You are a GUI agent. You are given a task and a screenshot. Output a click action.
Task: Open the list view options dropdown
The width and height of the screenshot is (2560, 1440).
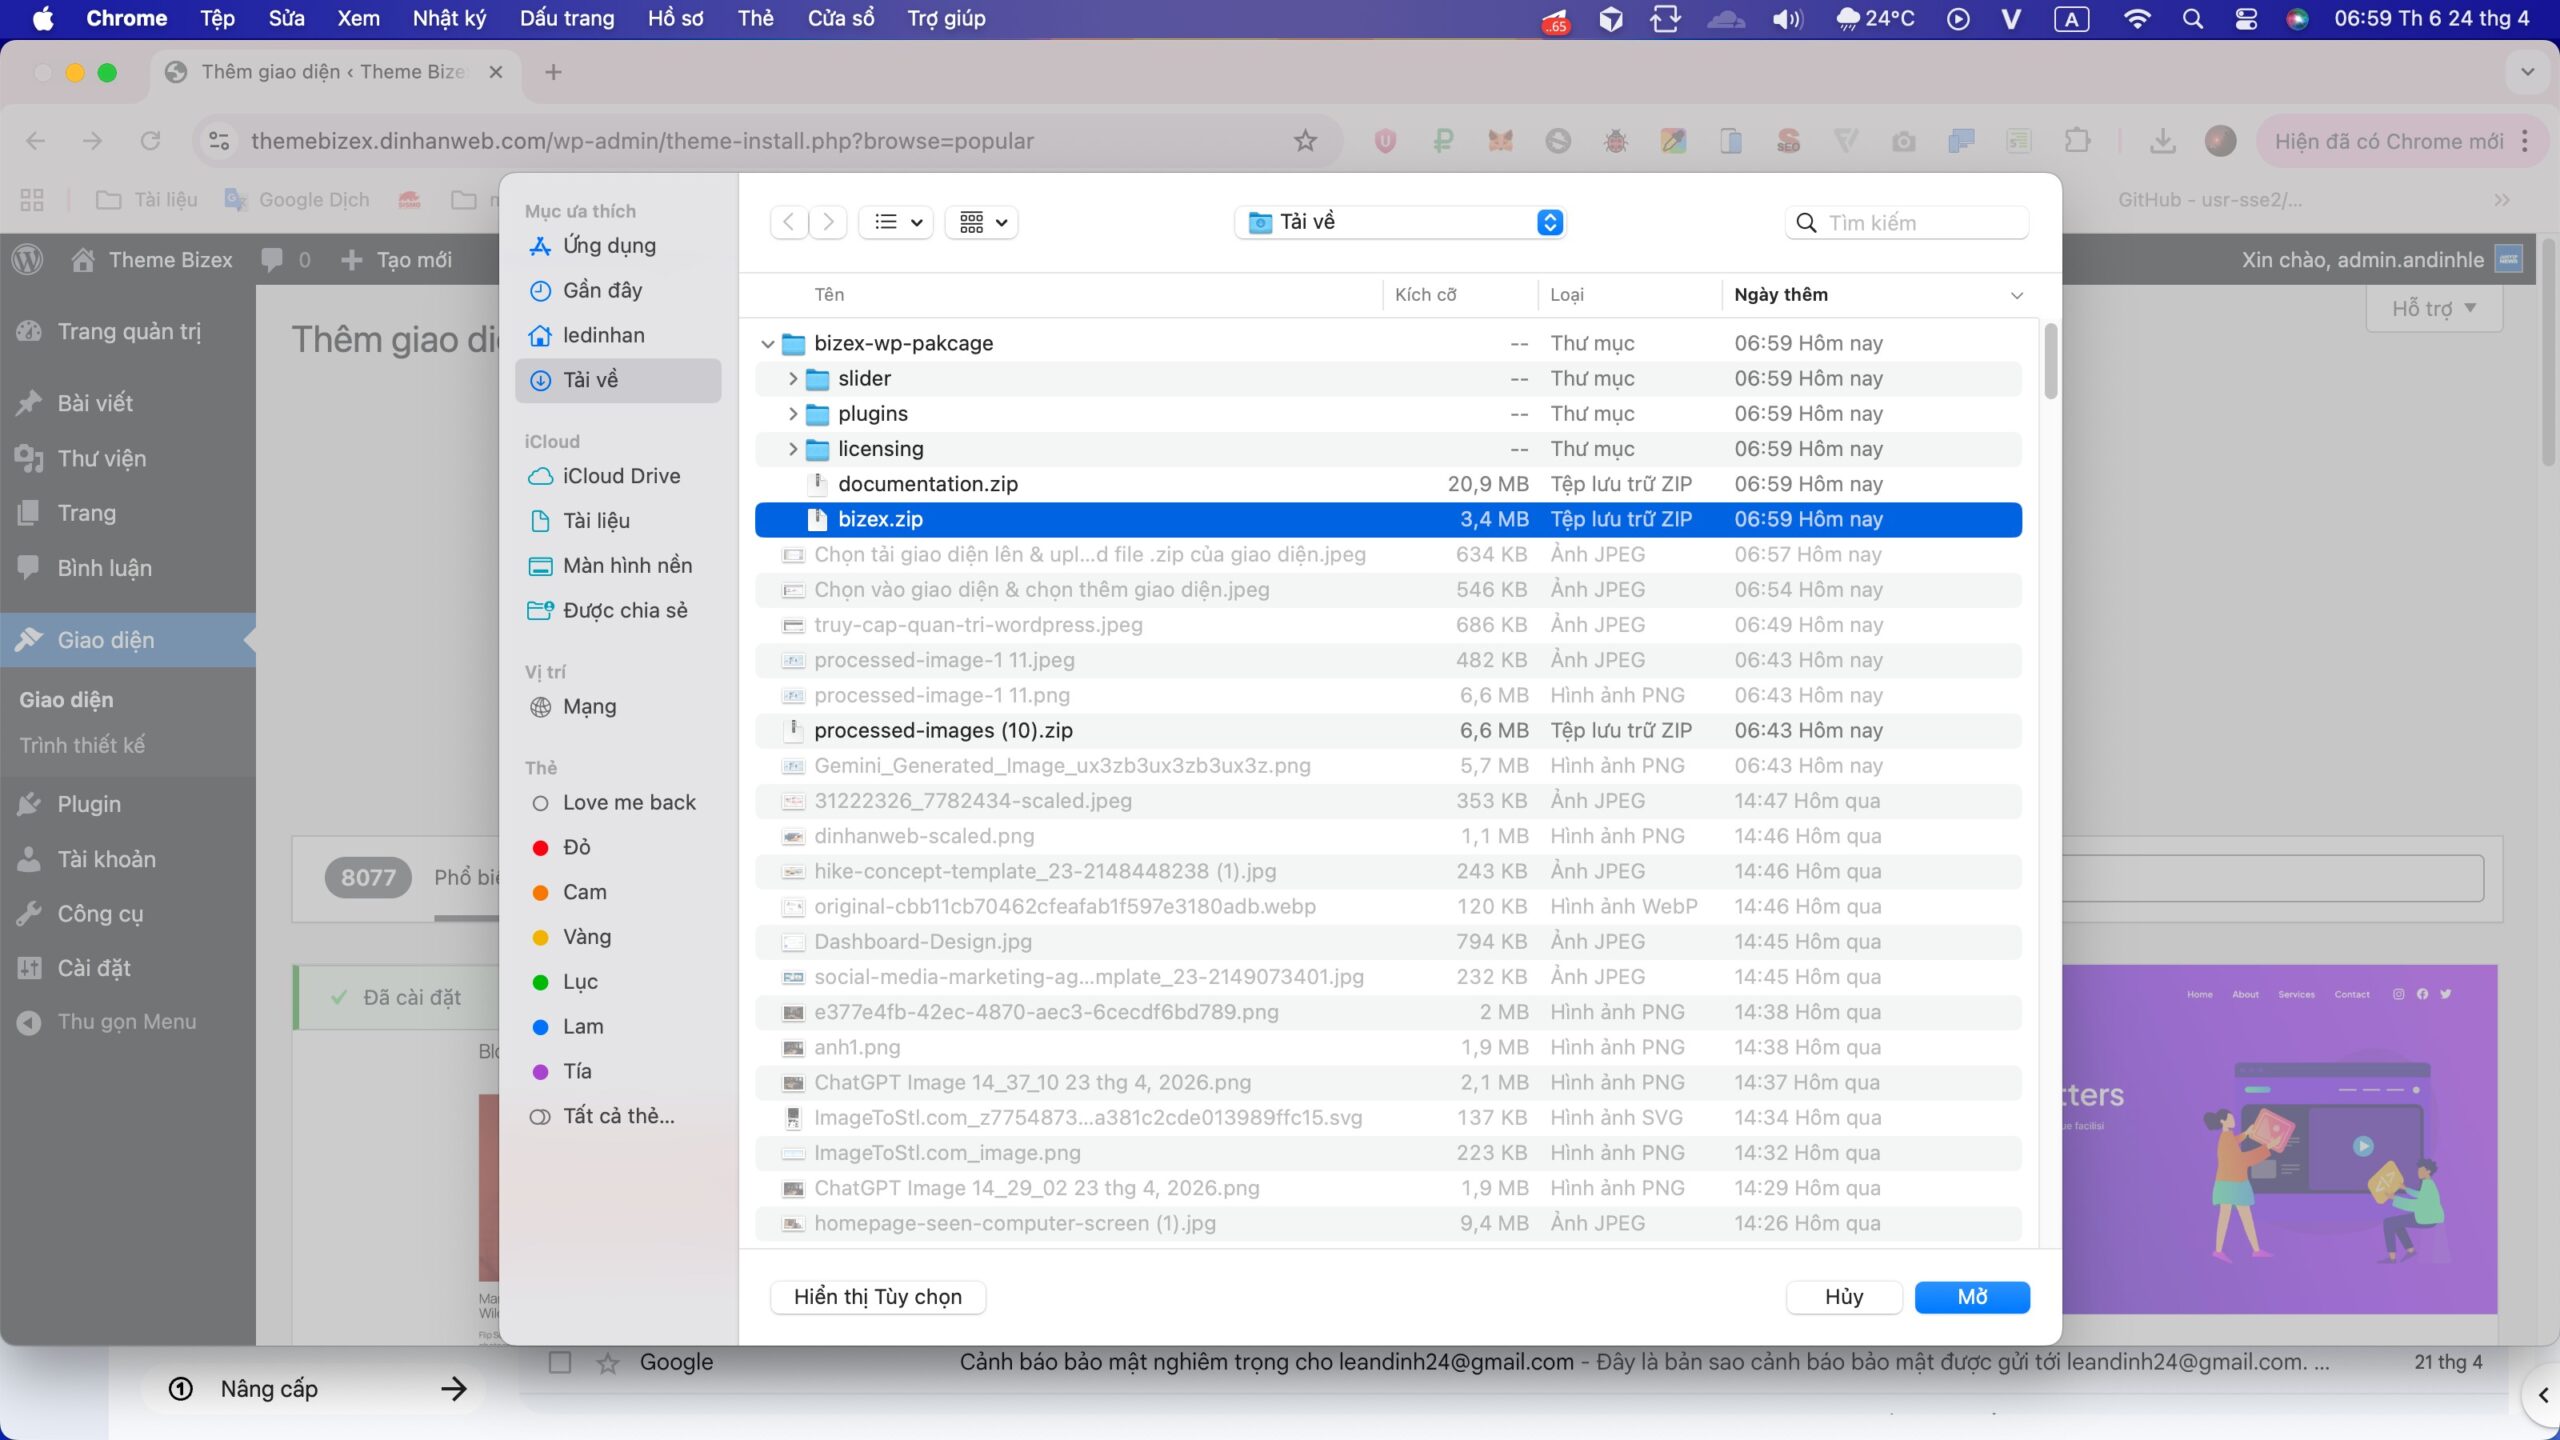pos(897,222)
